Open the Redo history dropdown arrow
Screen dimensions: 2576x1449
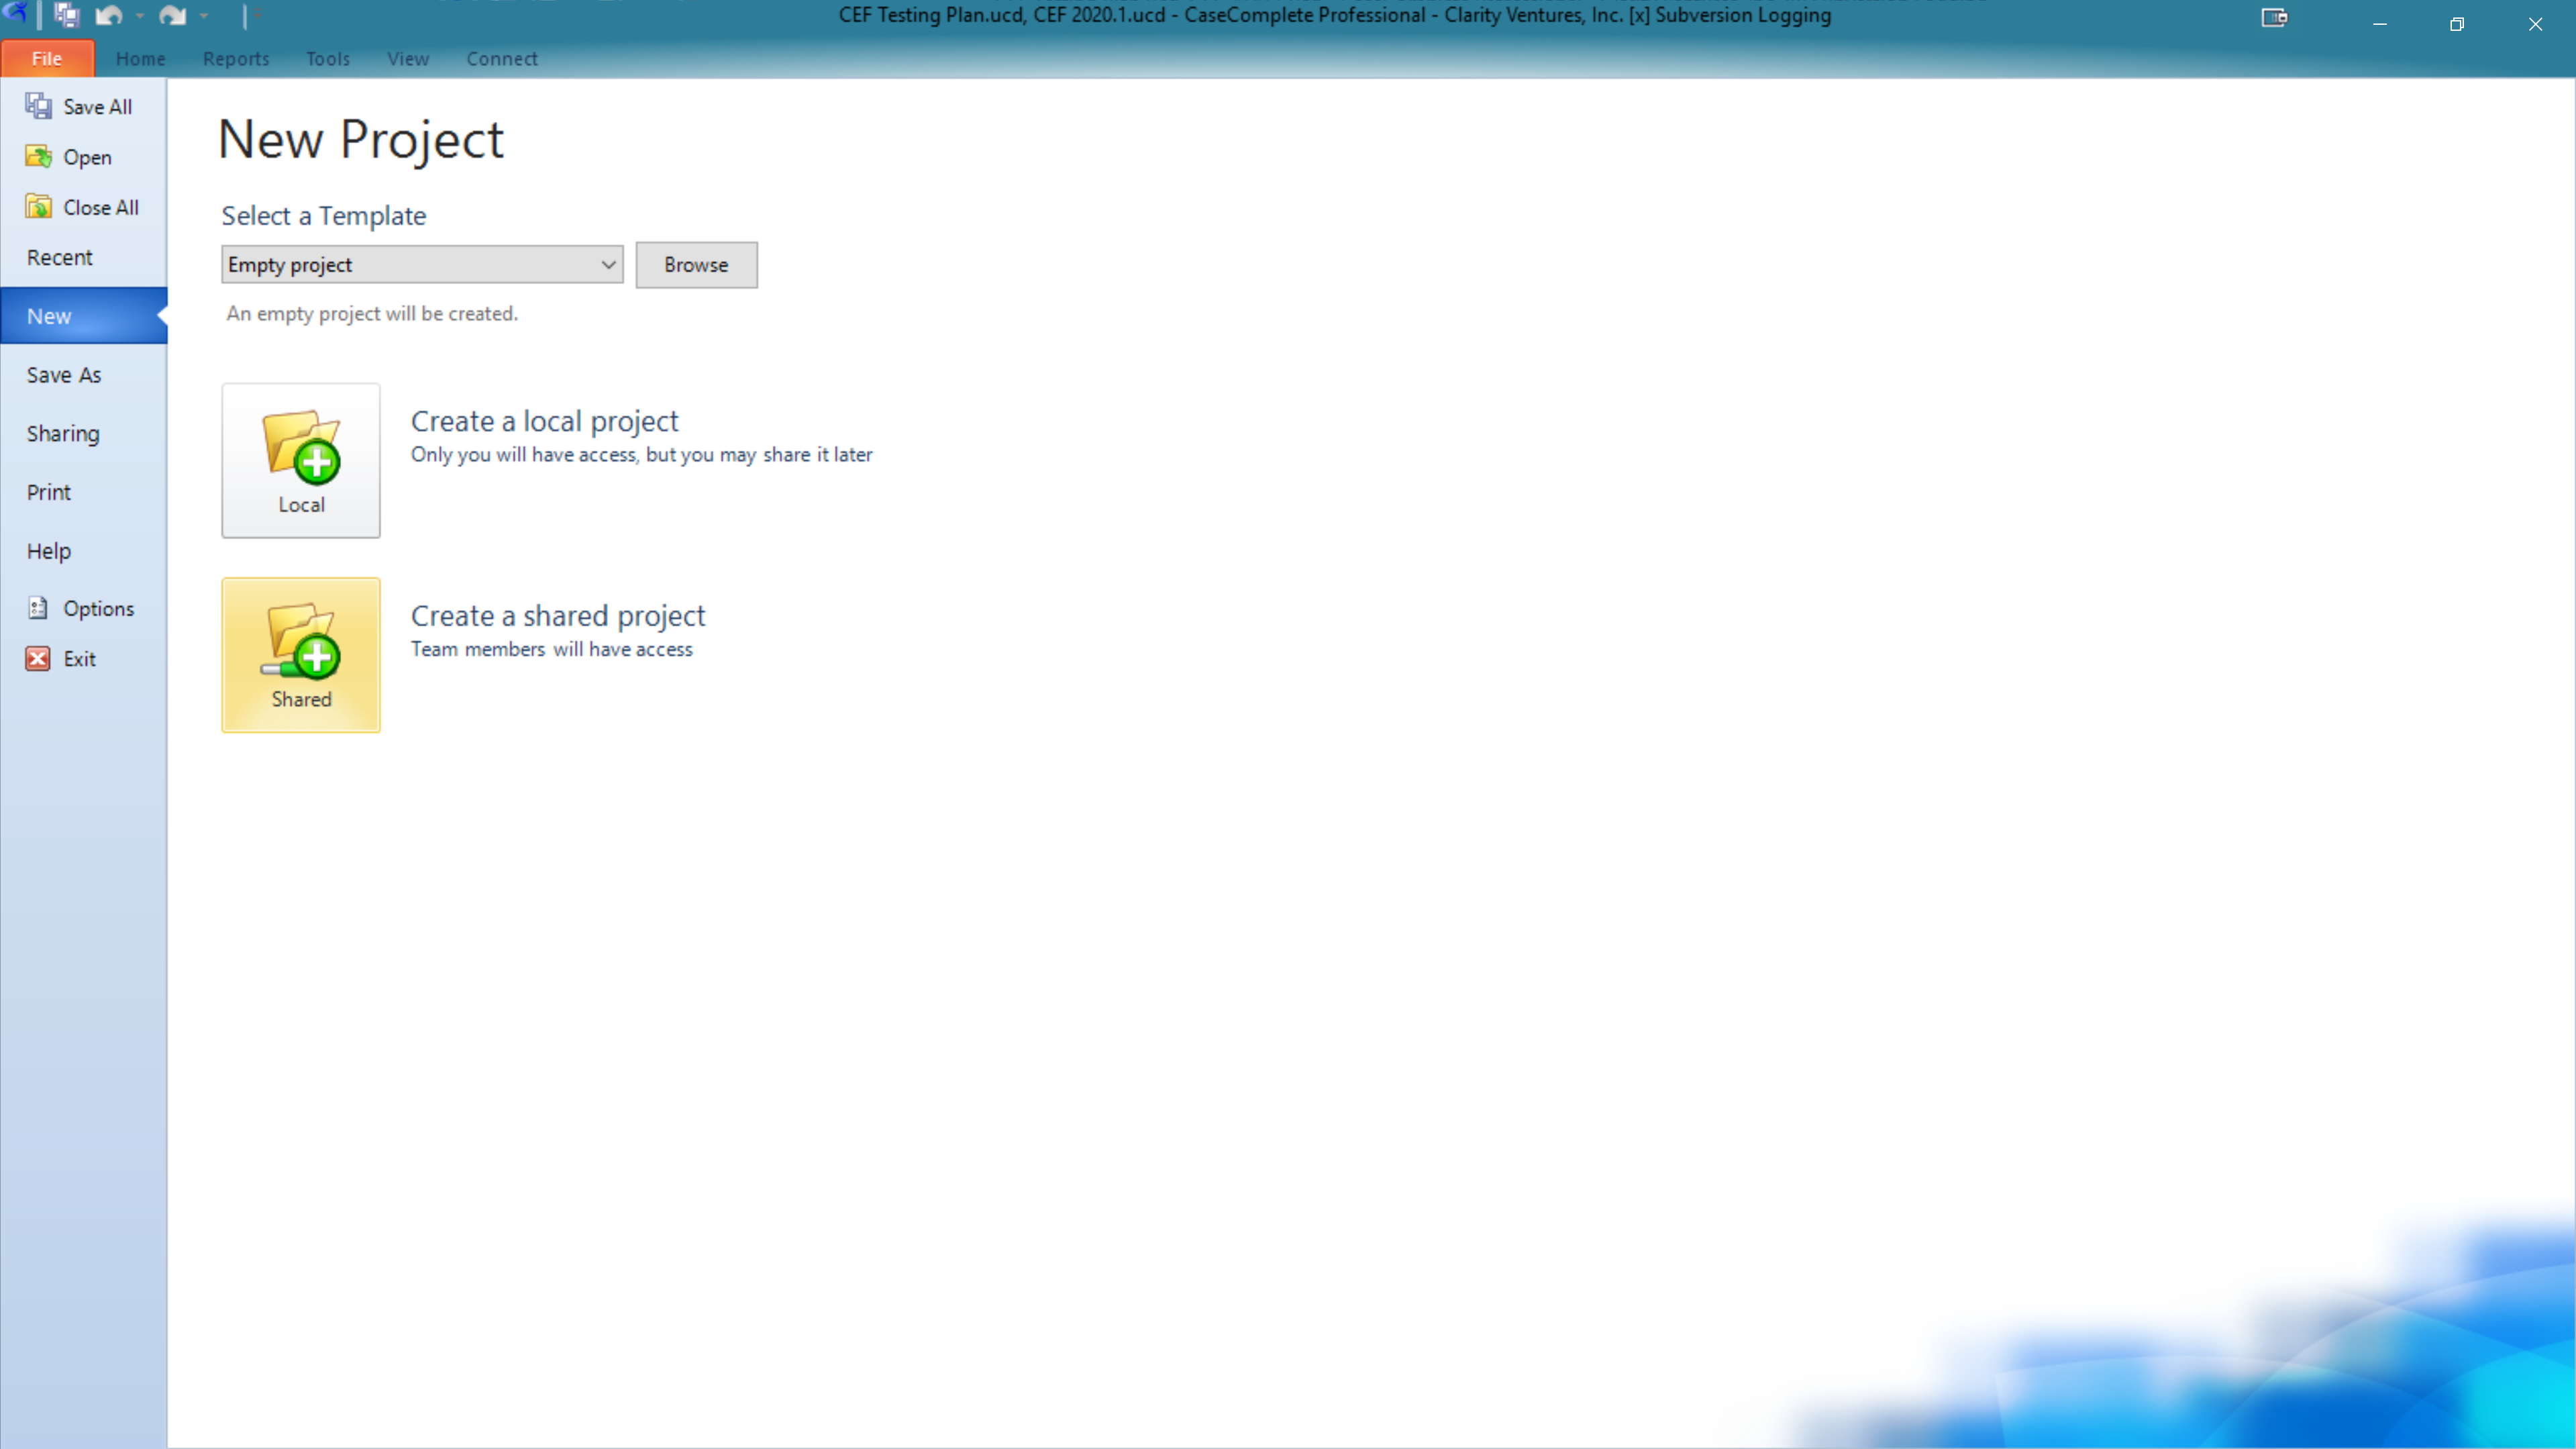pos(204,16)
